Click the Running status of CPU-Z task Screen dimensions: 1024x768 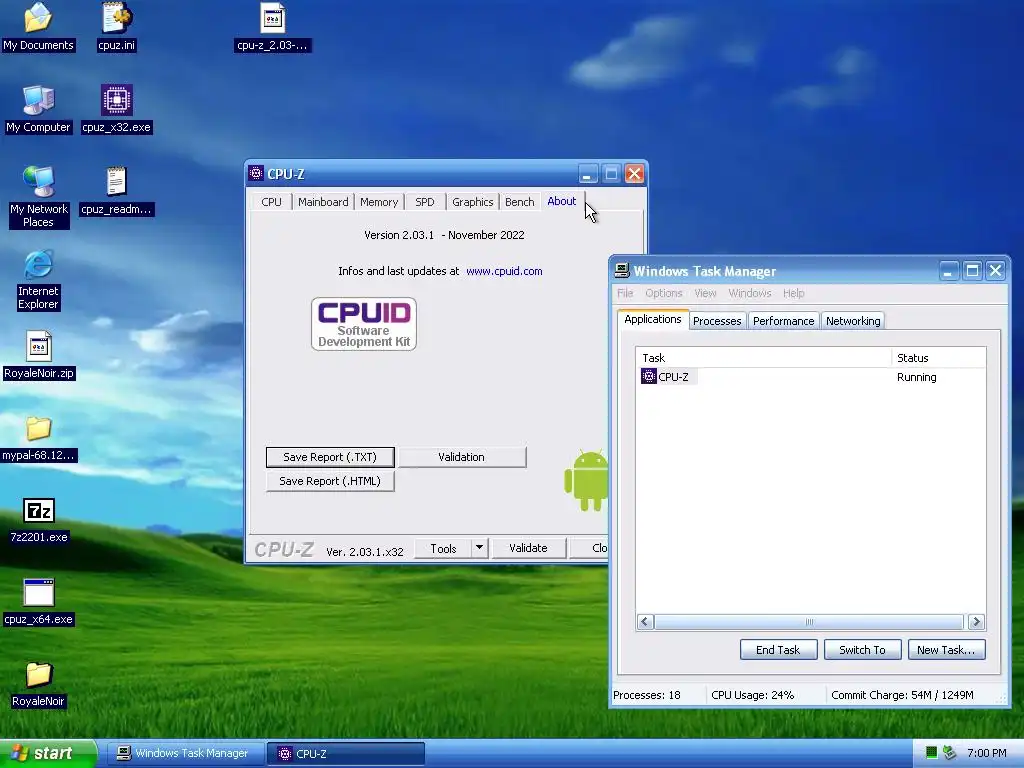point(916,377)
